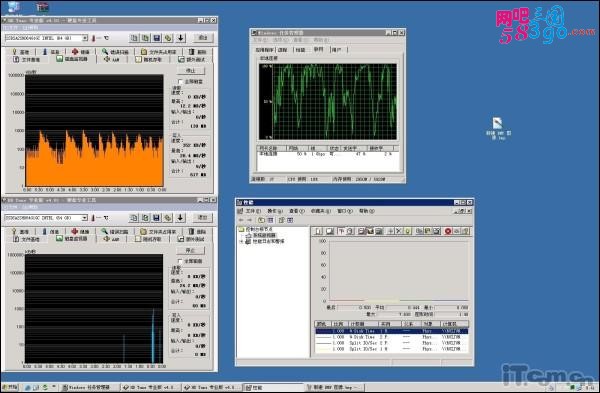The width and height of the screenshot is (600, 393).
Task: Click the highlight lightbulb icon in the Performance toolbar
Action: 408,231
